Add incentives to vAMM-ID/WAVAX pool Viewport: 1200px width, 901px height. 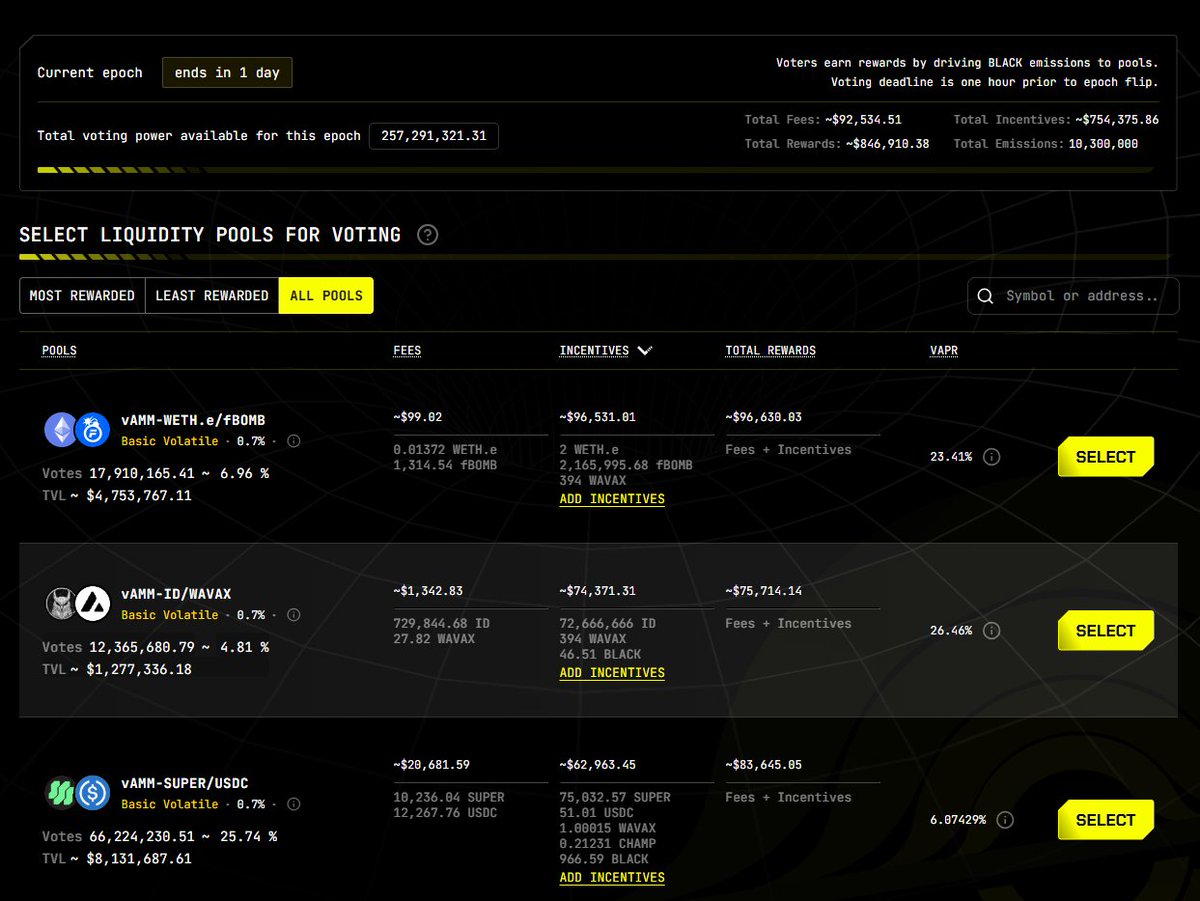coord(612,673)
